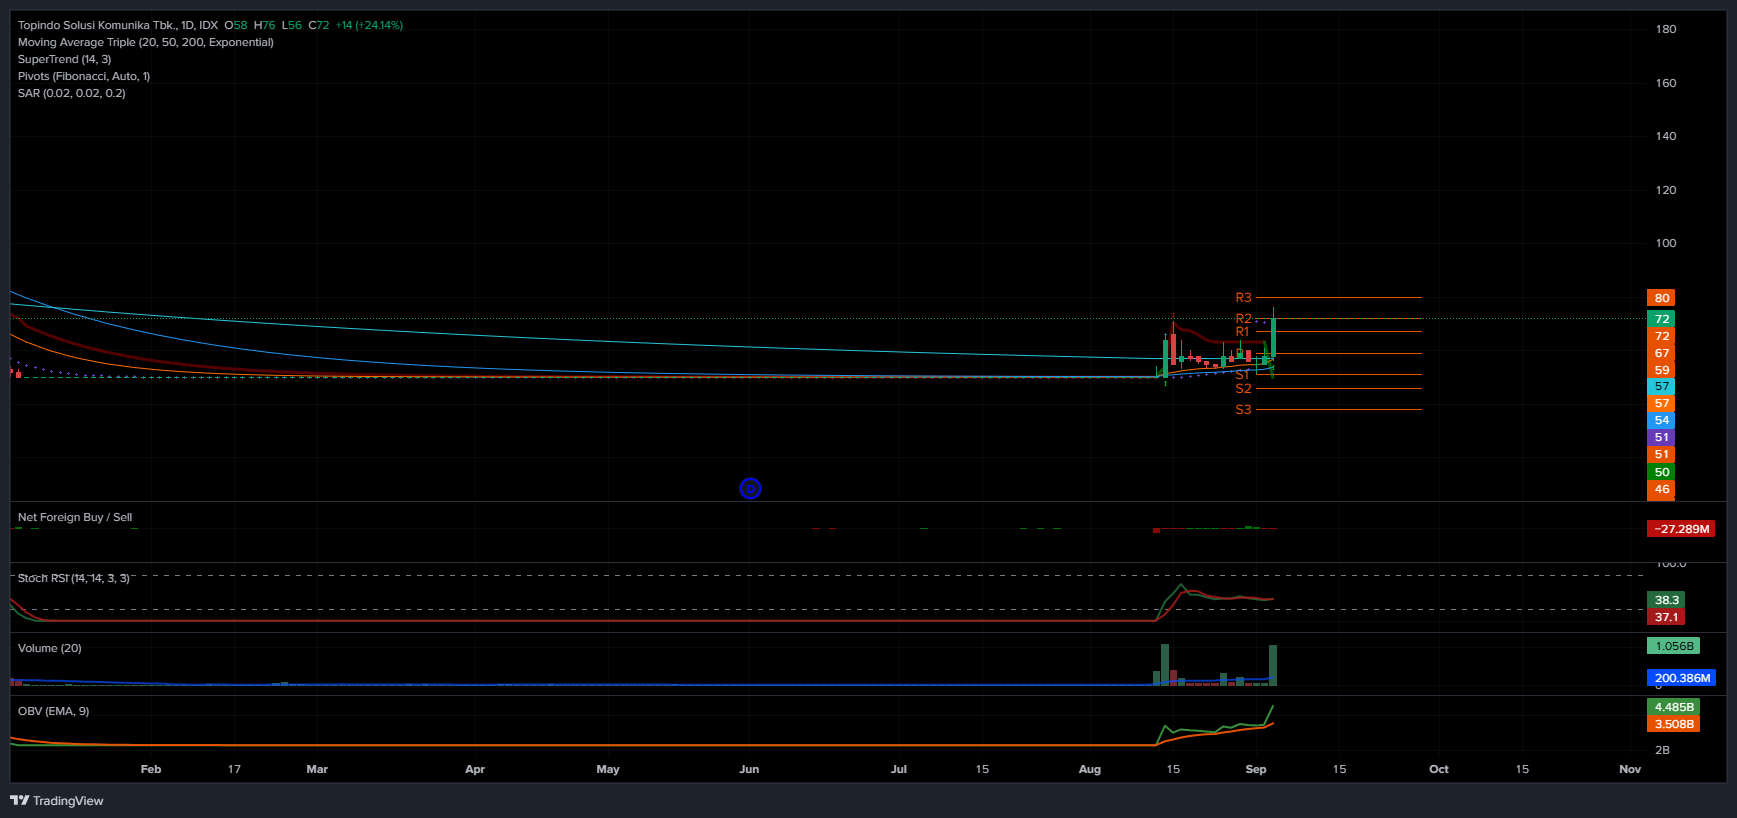Click the OBV (EMA, 9) pane label

(x=54, y=711)
